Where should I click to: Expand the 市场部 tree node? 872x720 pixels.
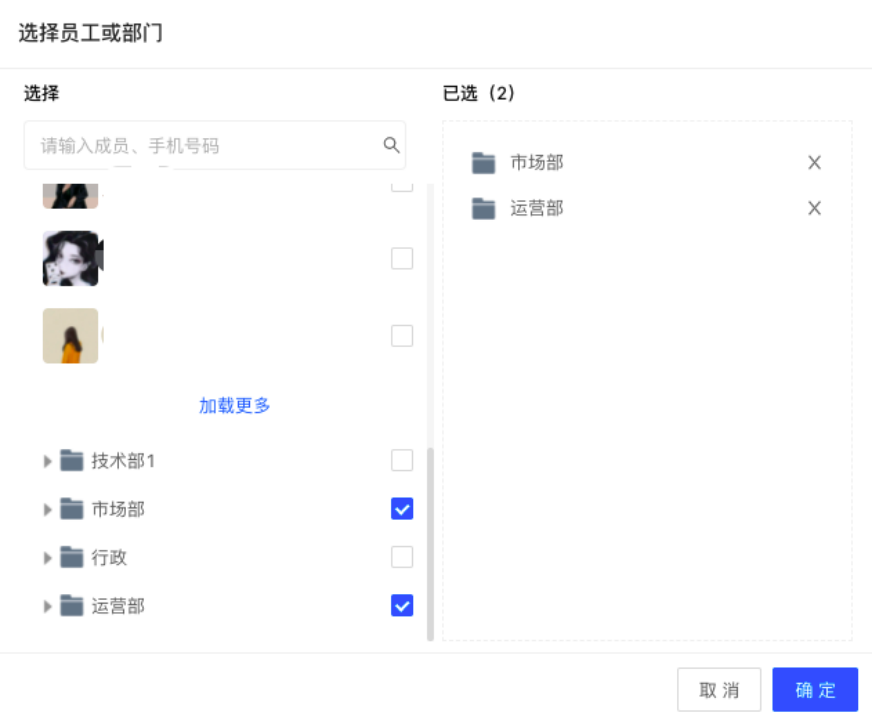coord(47,509)
